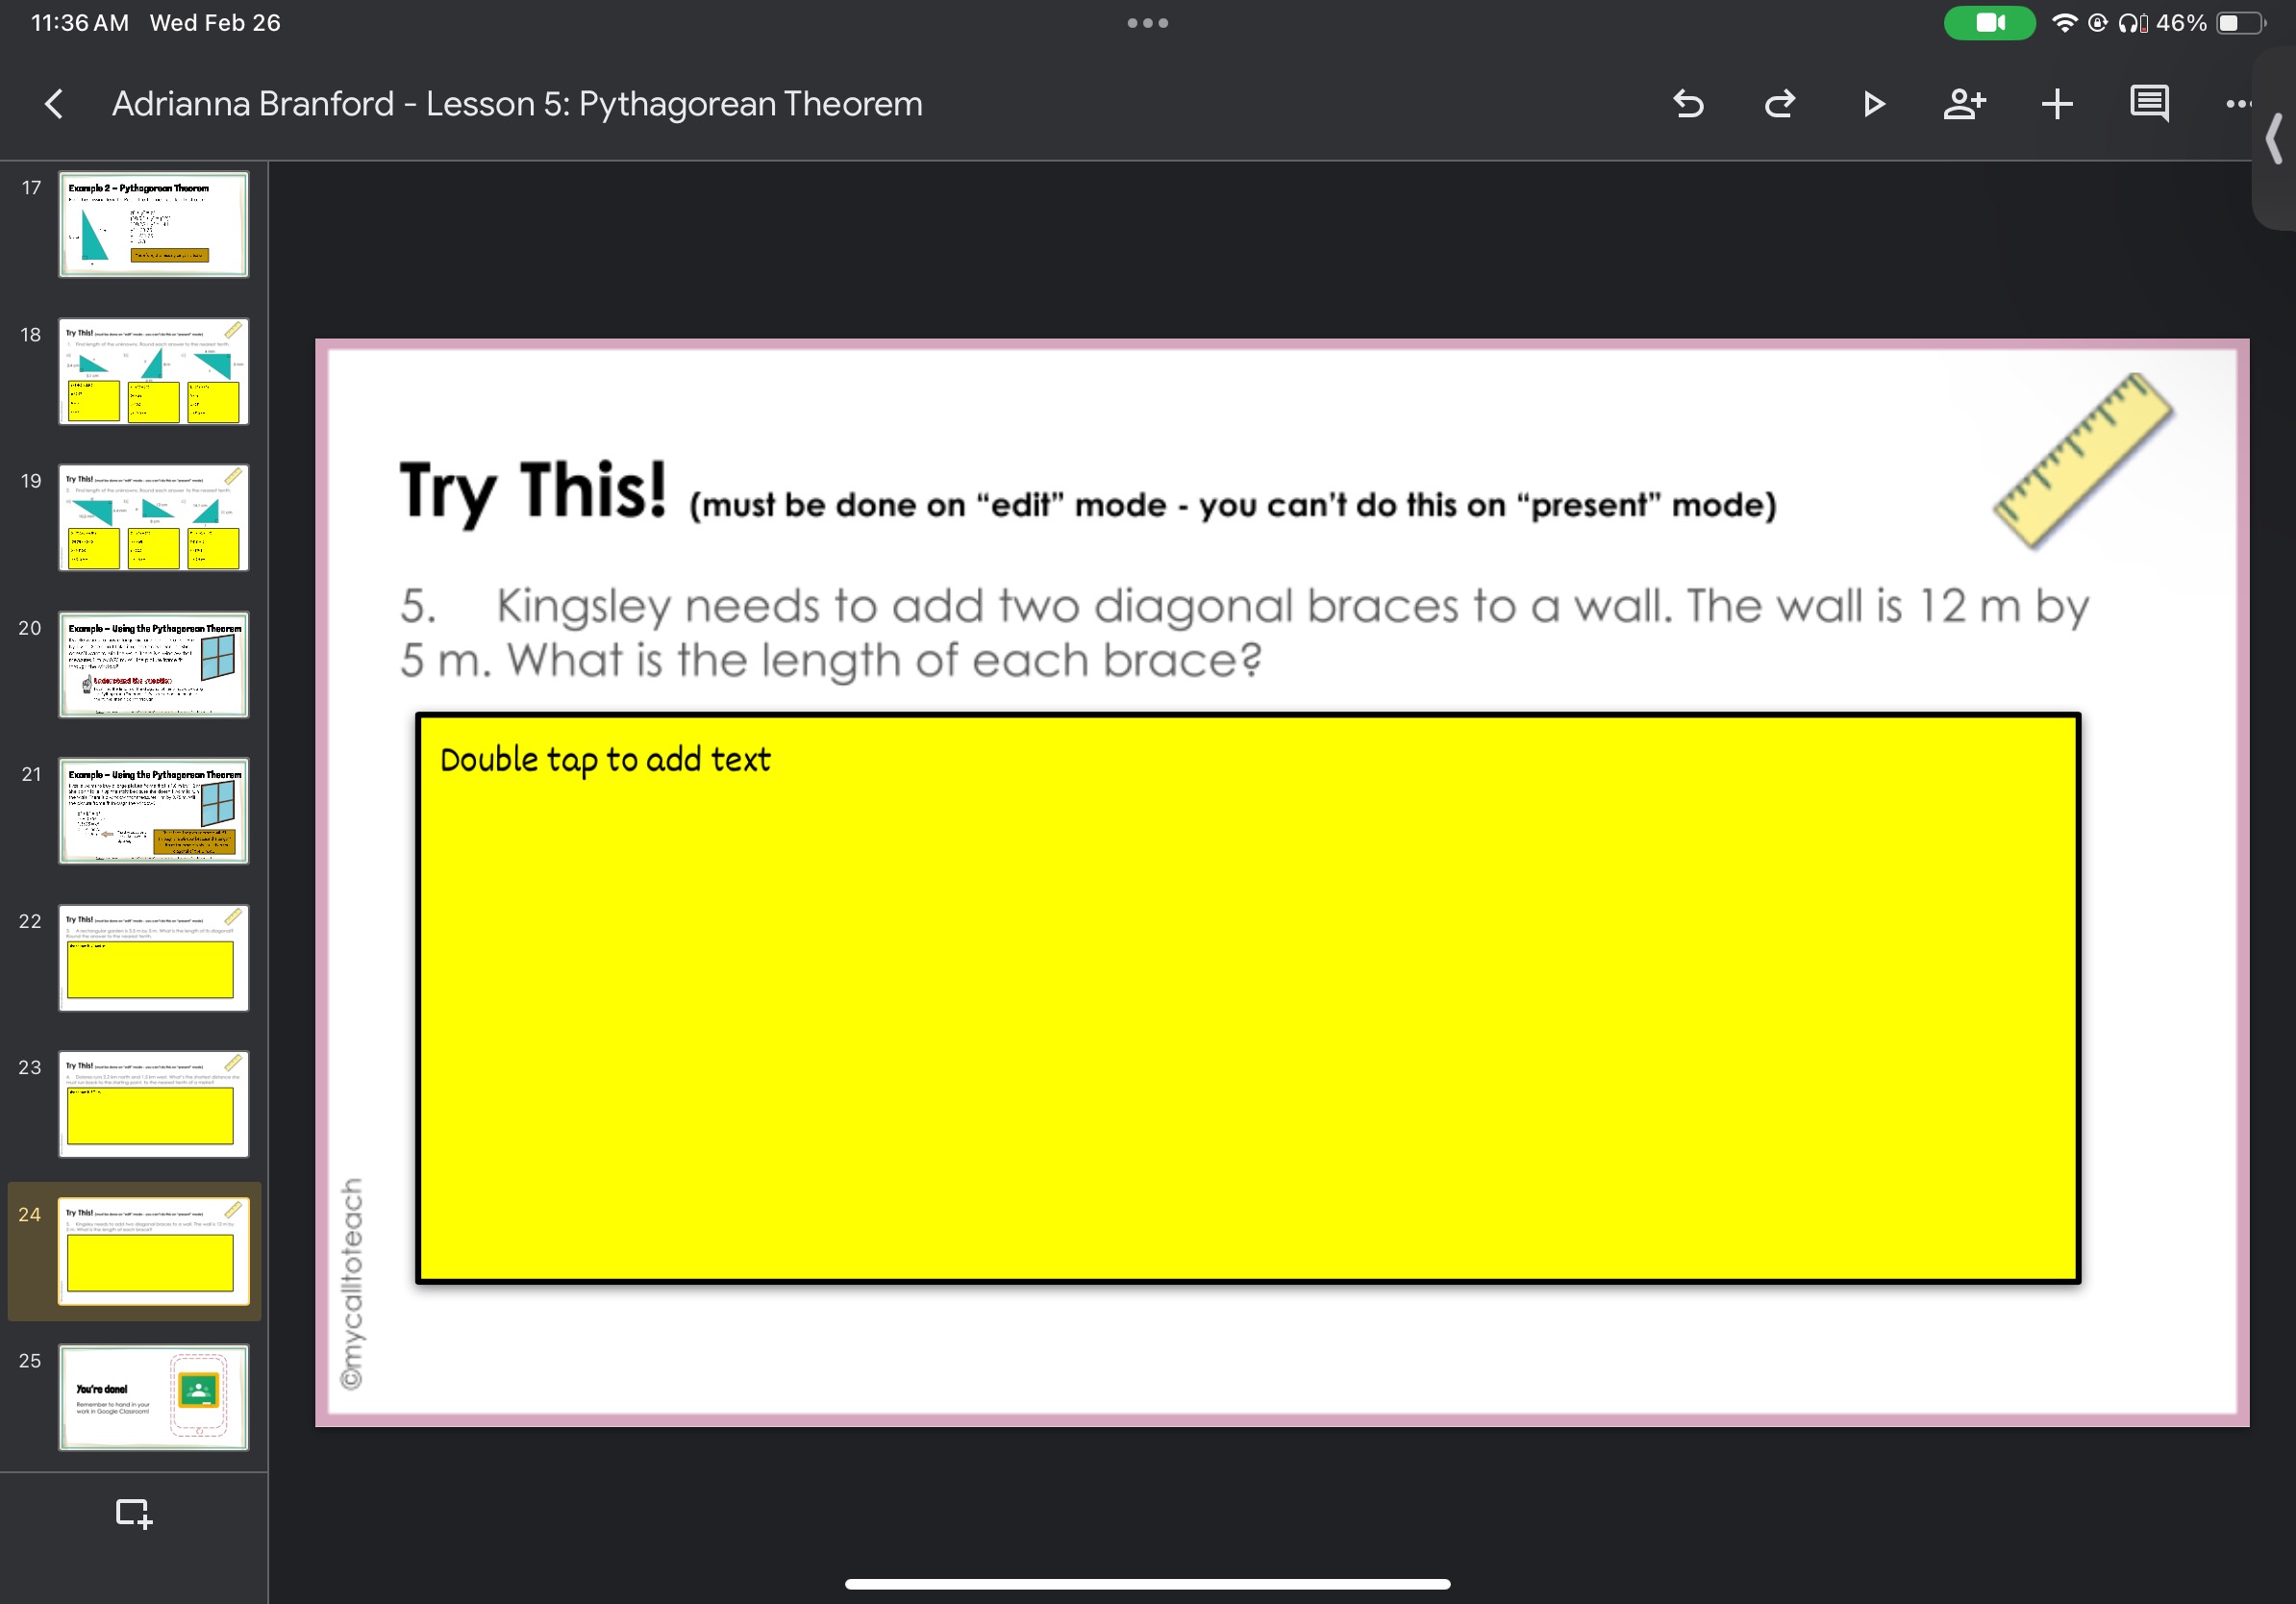
Task: Select slide 22 thumbnail
Action: click(154, 957)
